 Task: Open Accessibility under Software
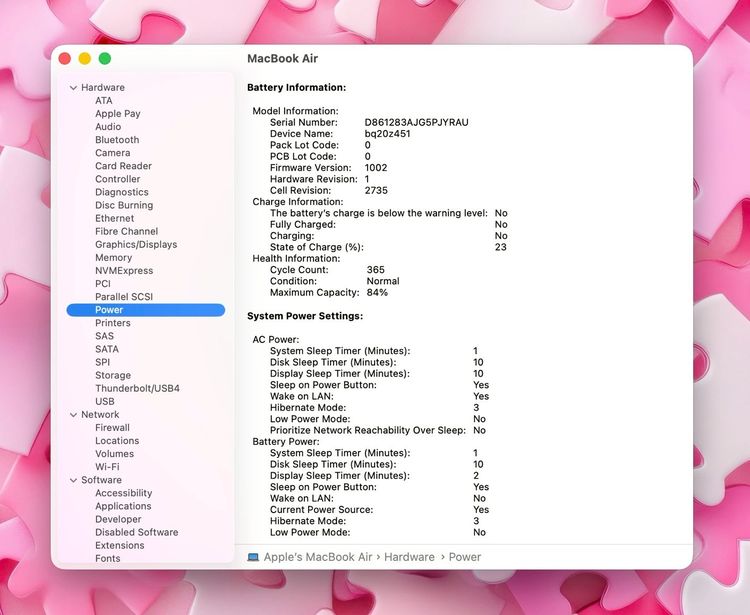(x=124, y=493)
